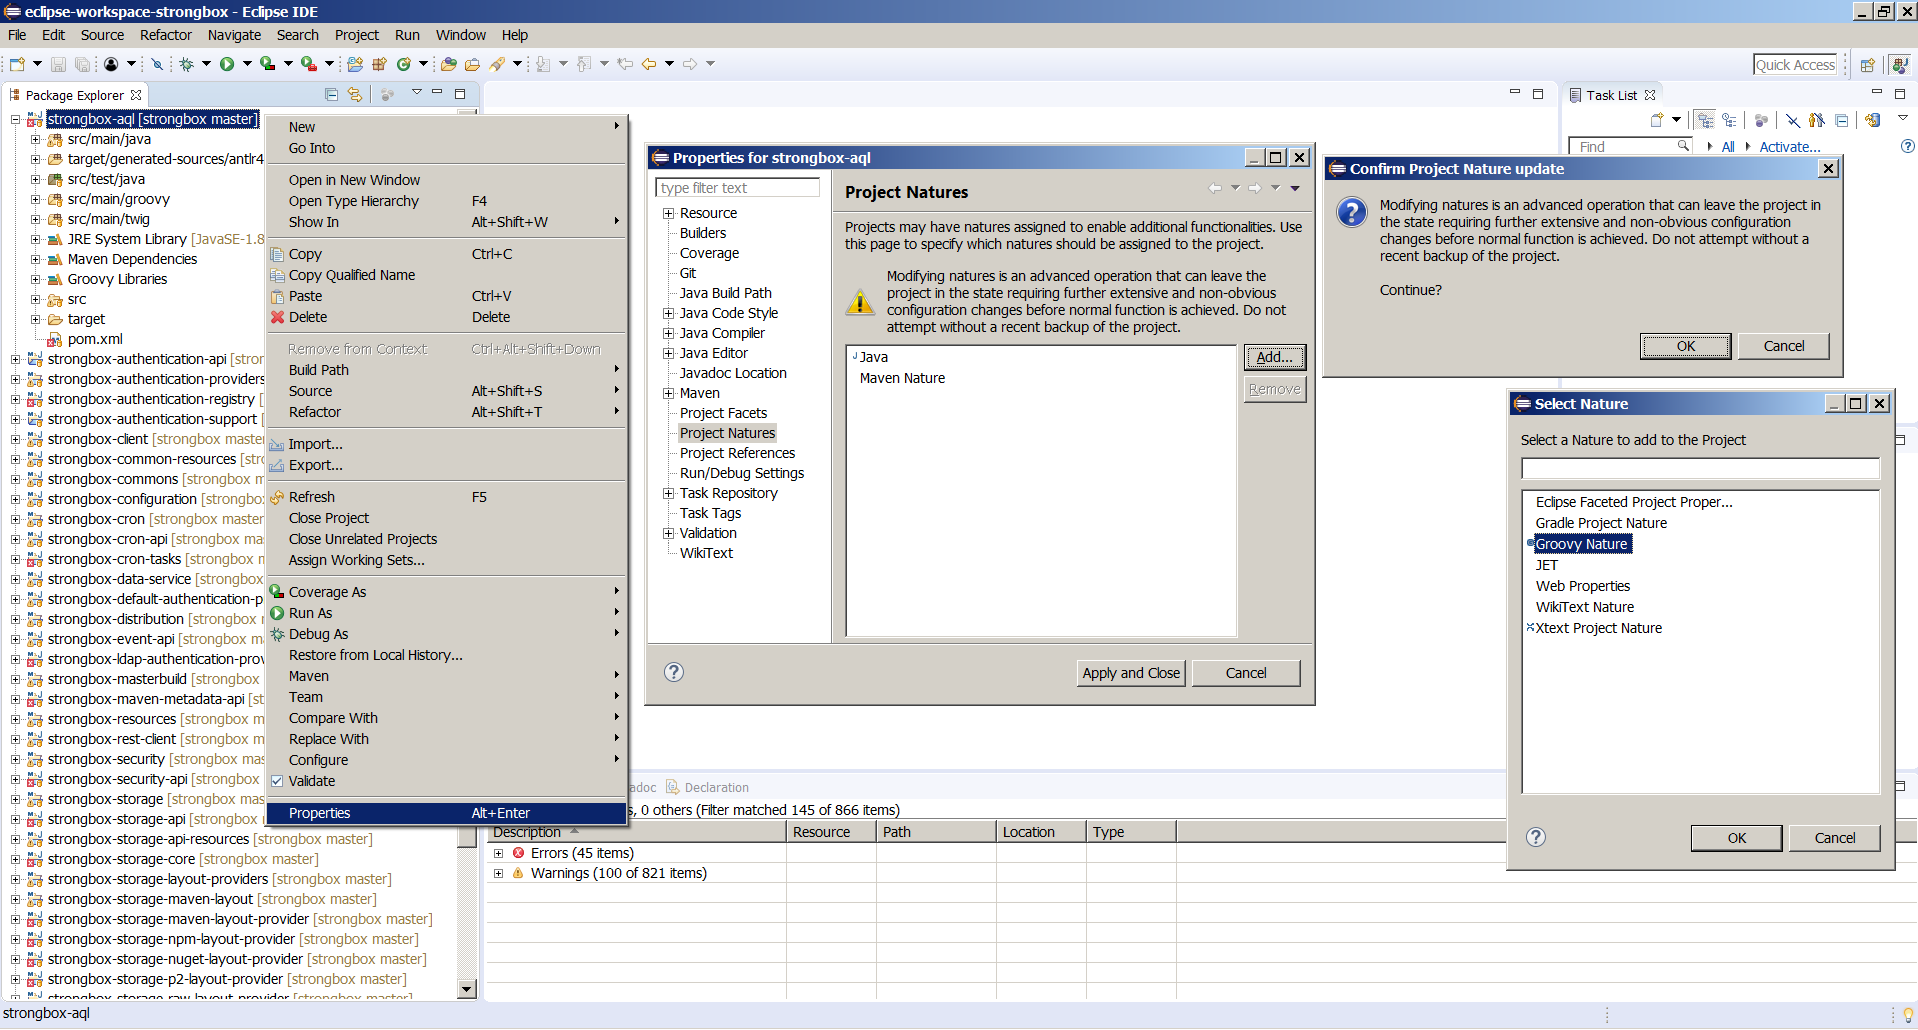Click the New Java Class toolbar icon

click(x=404, y=64)
